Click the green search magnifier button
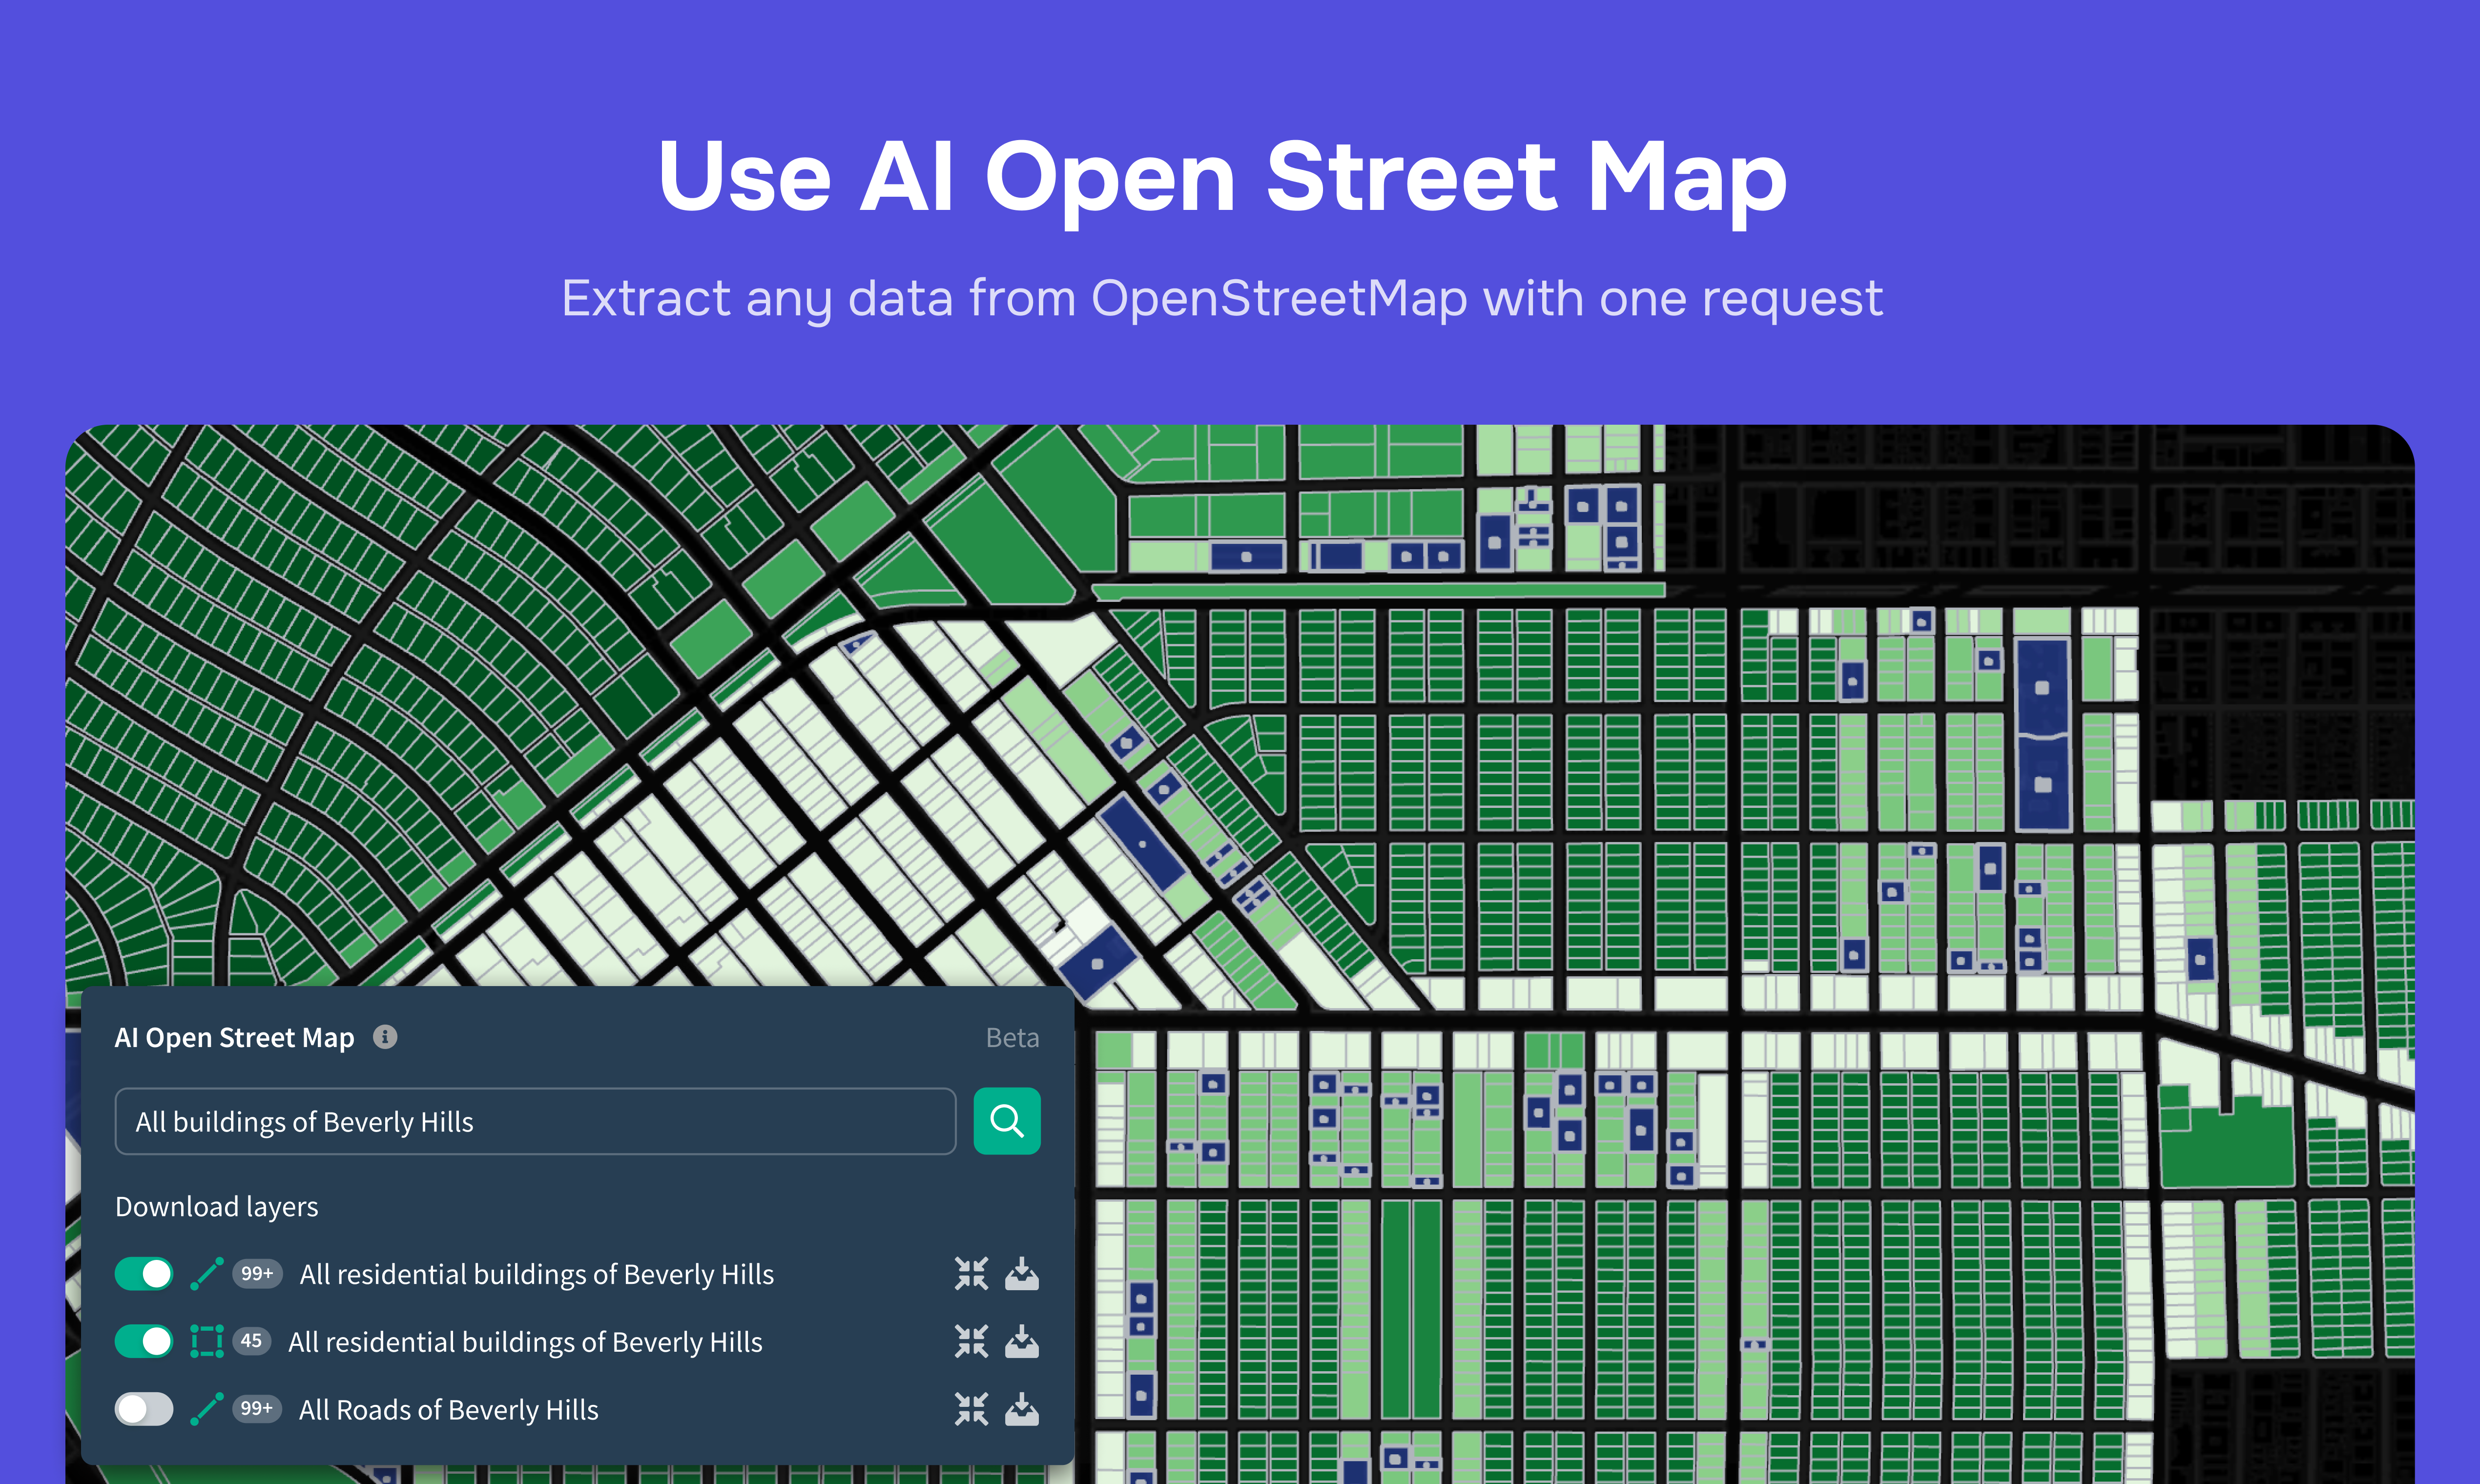 [x=1006, y=1121]
